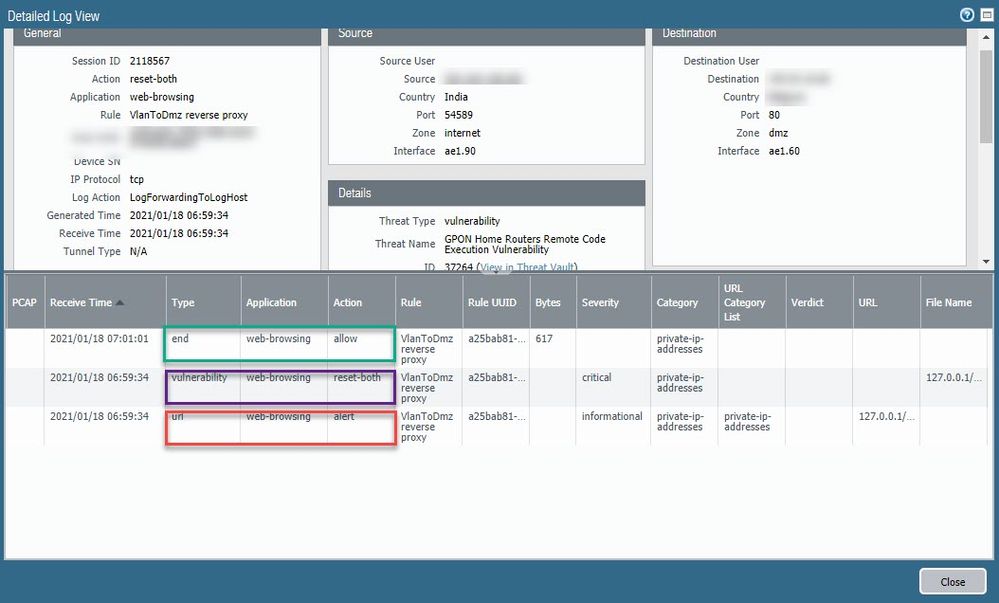Screen dimensions: 999x603
Task: Sort by the Severity column header
Action: (600, 302)
